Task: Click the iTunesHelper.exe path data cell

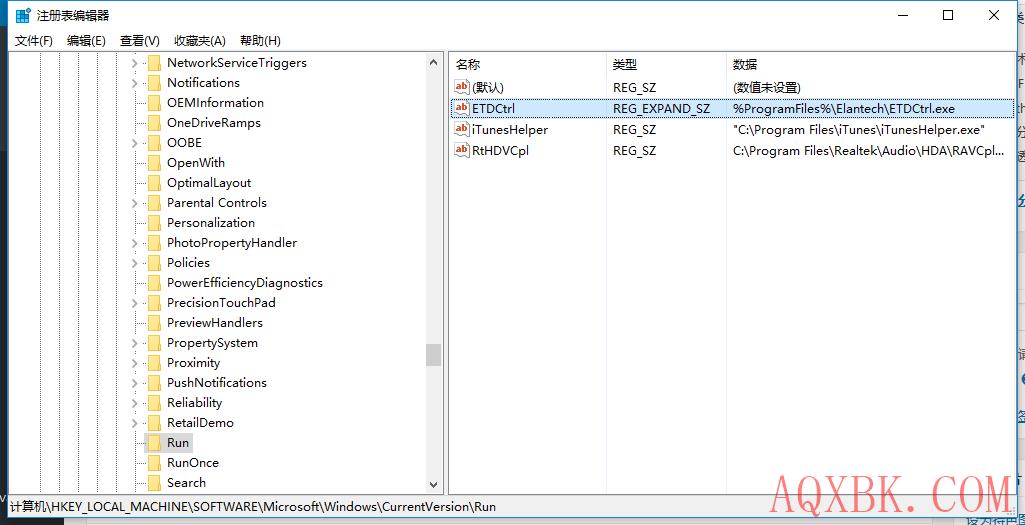Action: click(859, 129)
